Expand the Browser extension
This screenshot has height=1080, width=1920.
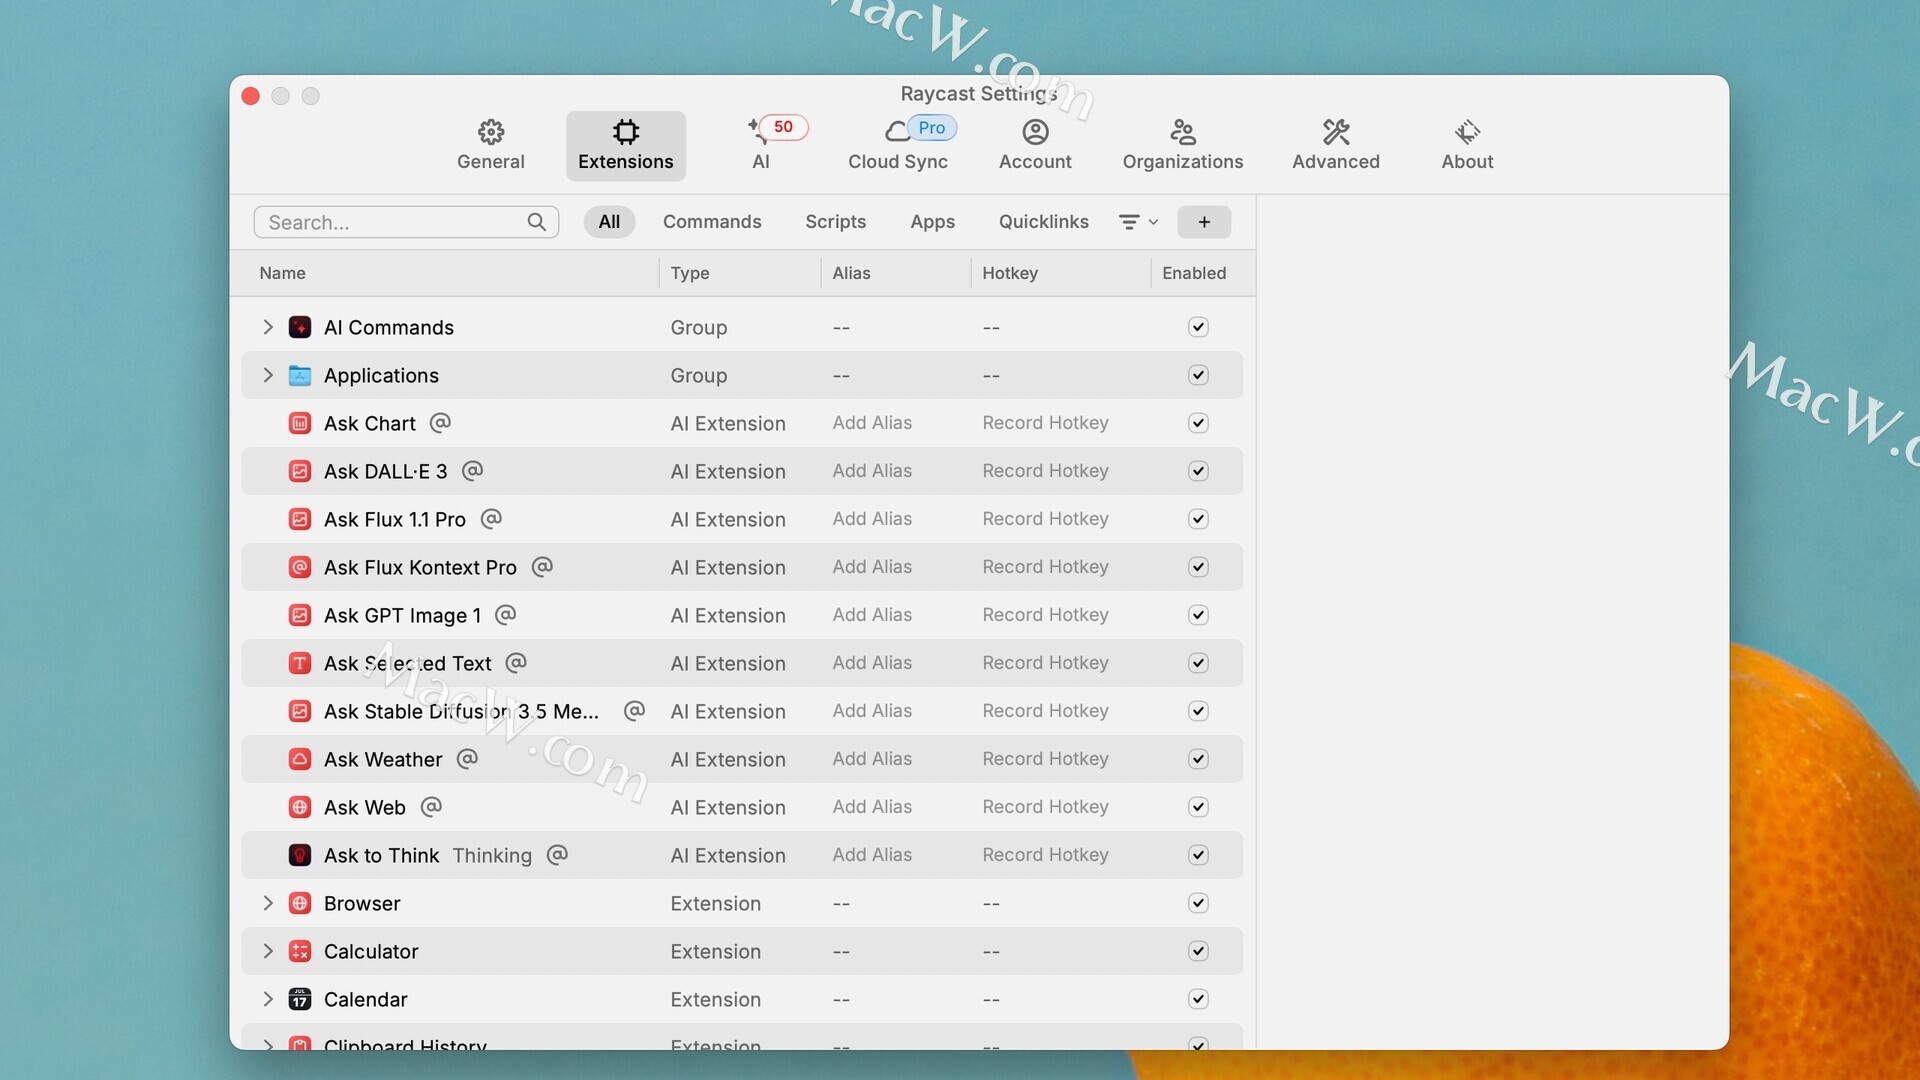(268, 903)
